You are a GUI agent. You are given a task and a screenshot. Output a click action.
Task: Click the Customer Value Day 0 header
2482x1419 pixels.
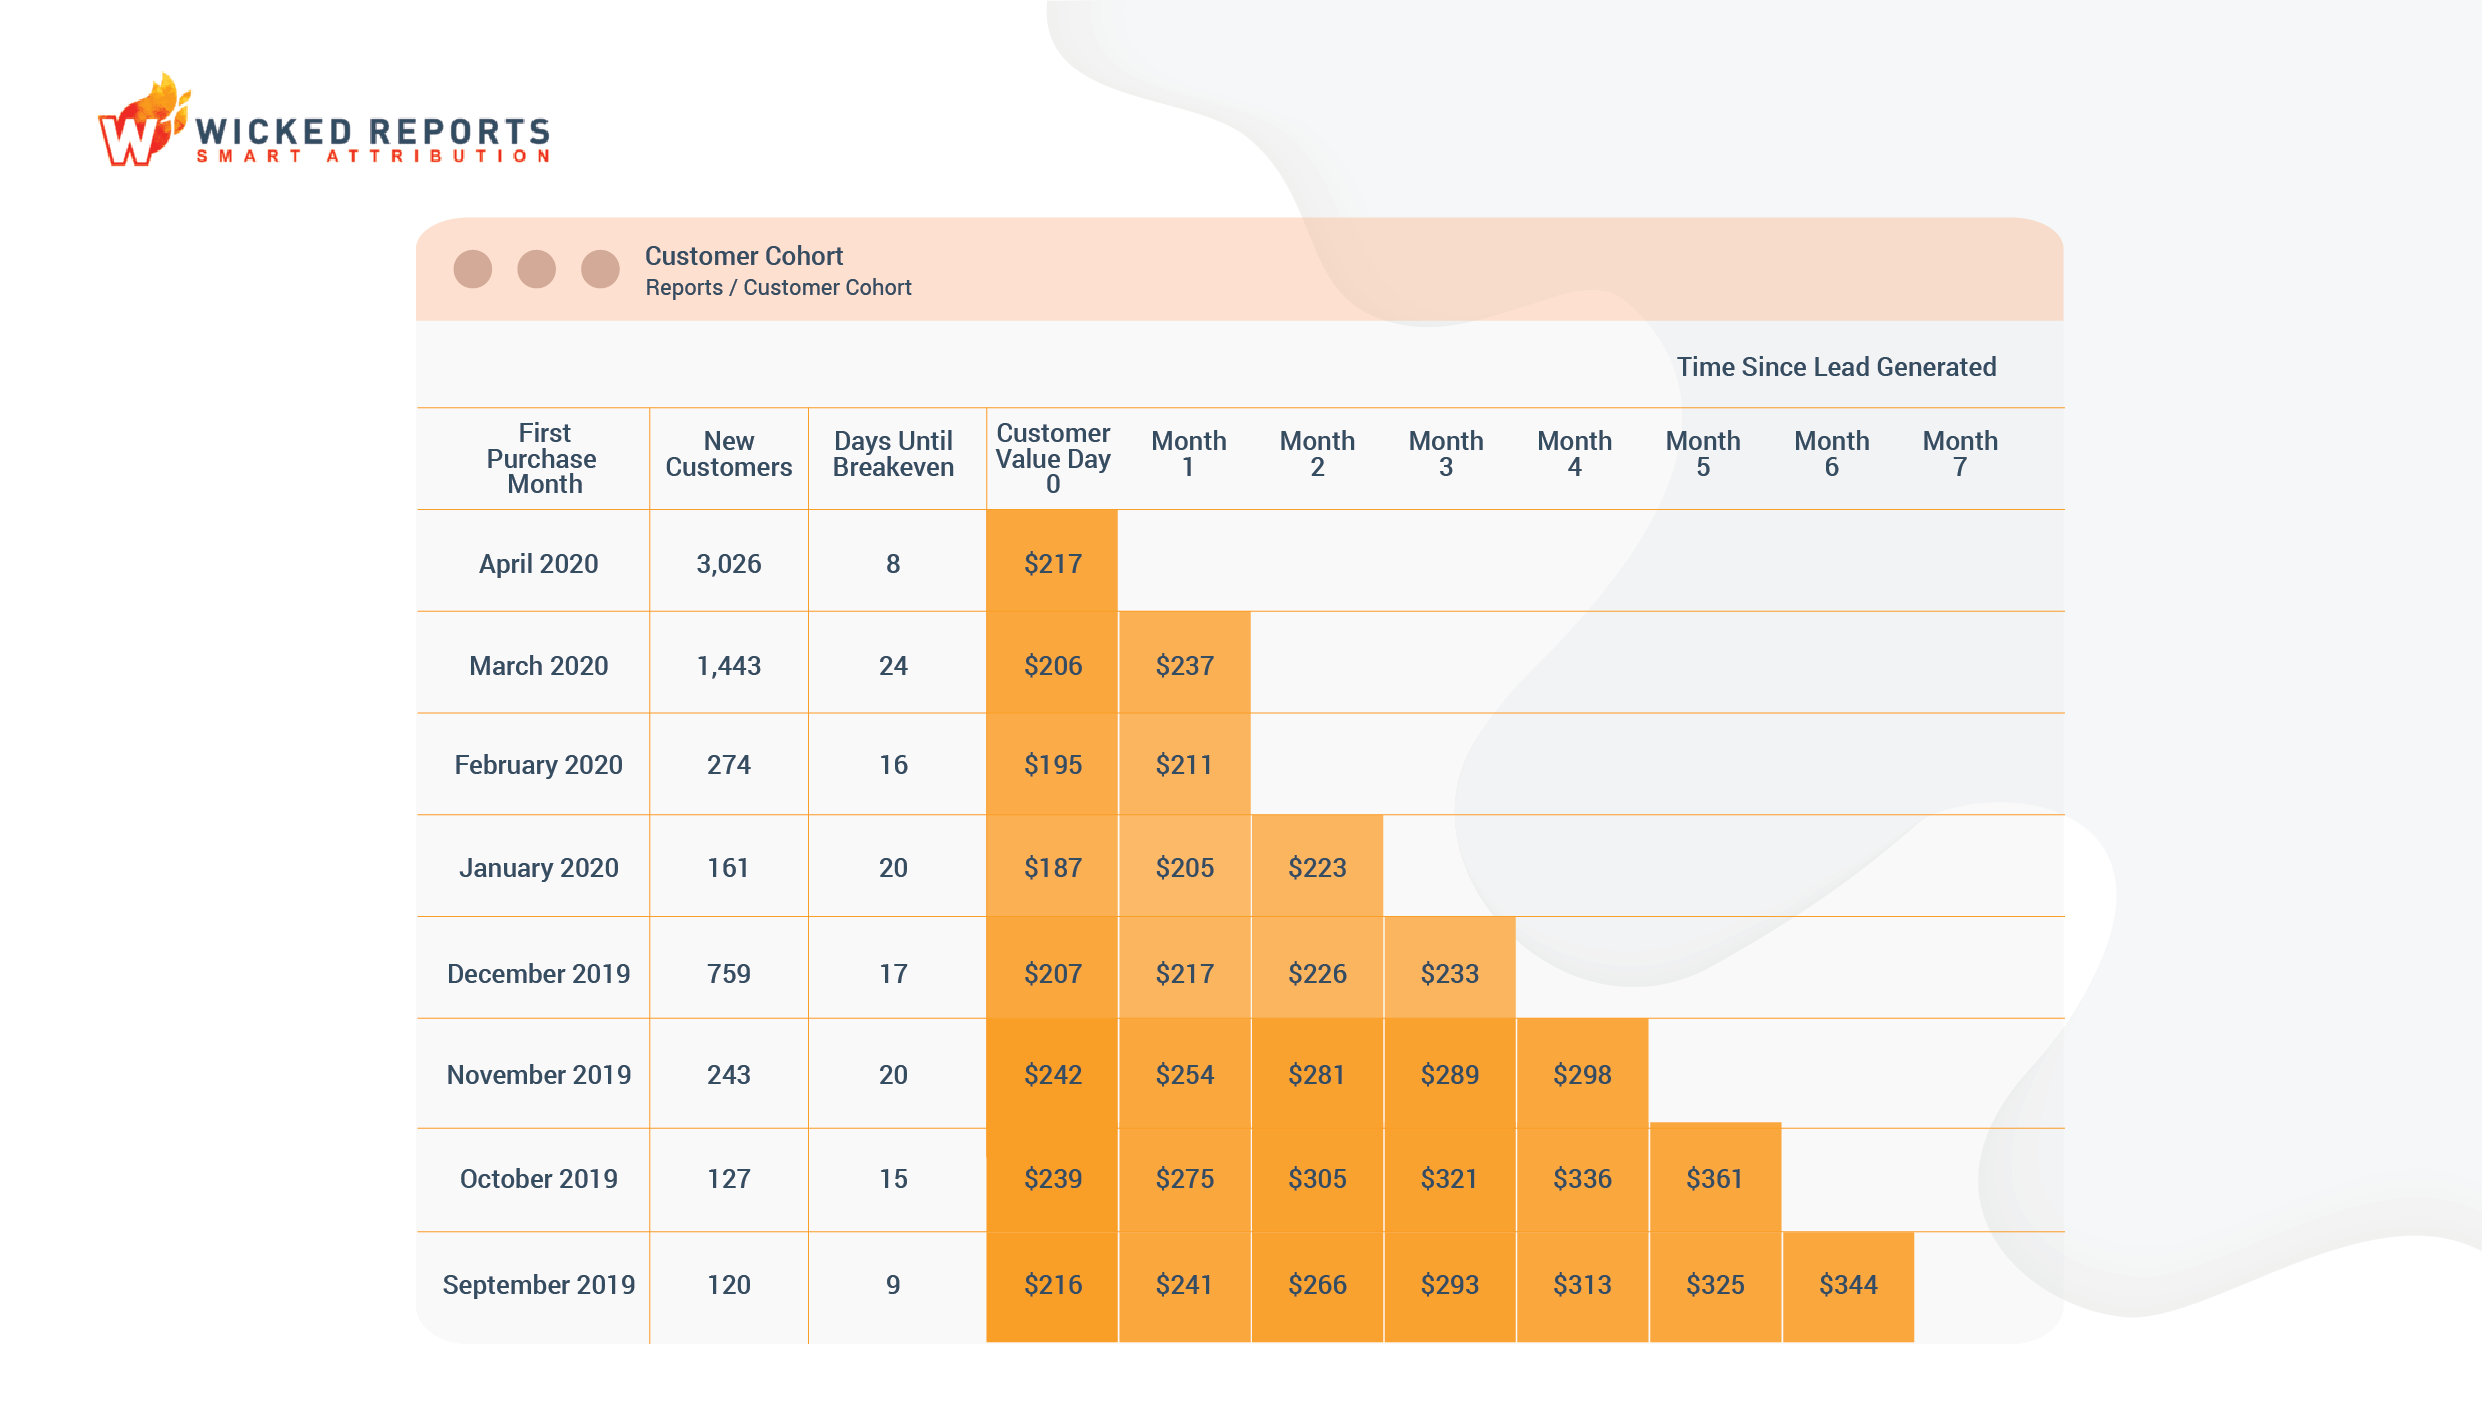click(x=1052, y=459)
